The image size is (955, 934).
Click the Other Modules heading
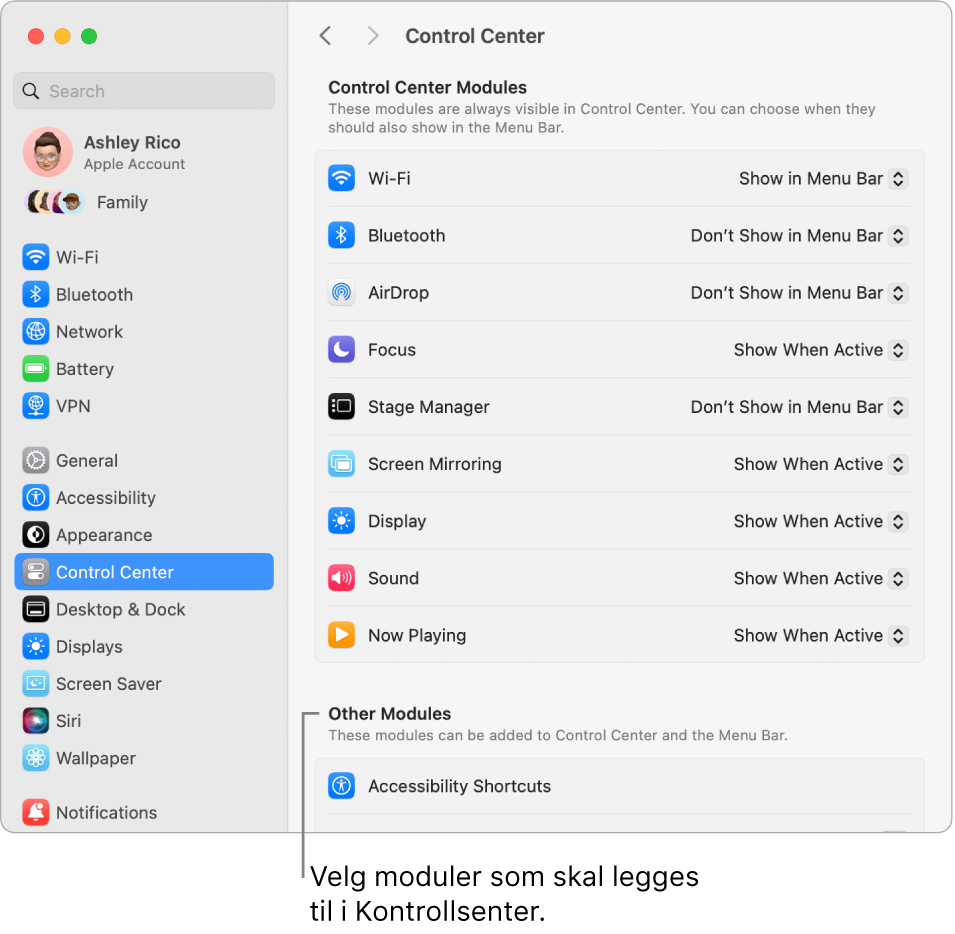coord(390,713)
